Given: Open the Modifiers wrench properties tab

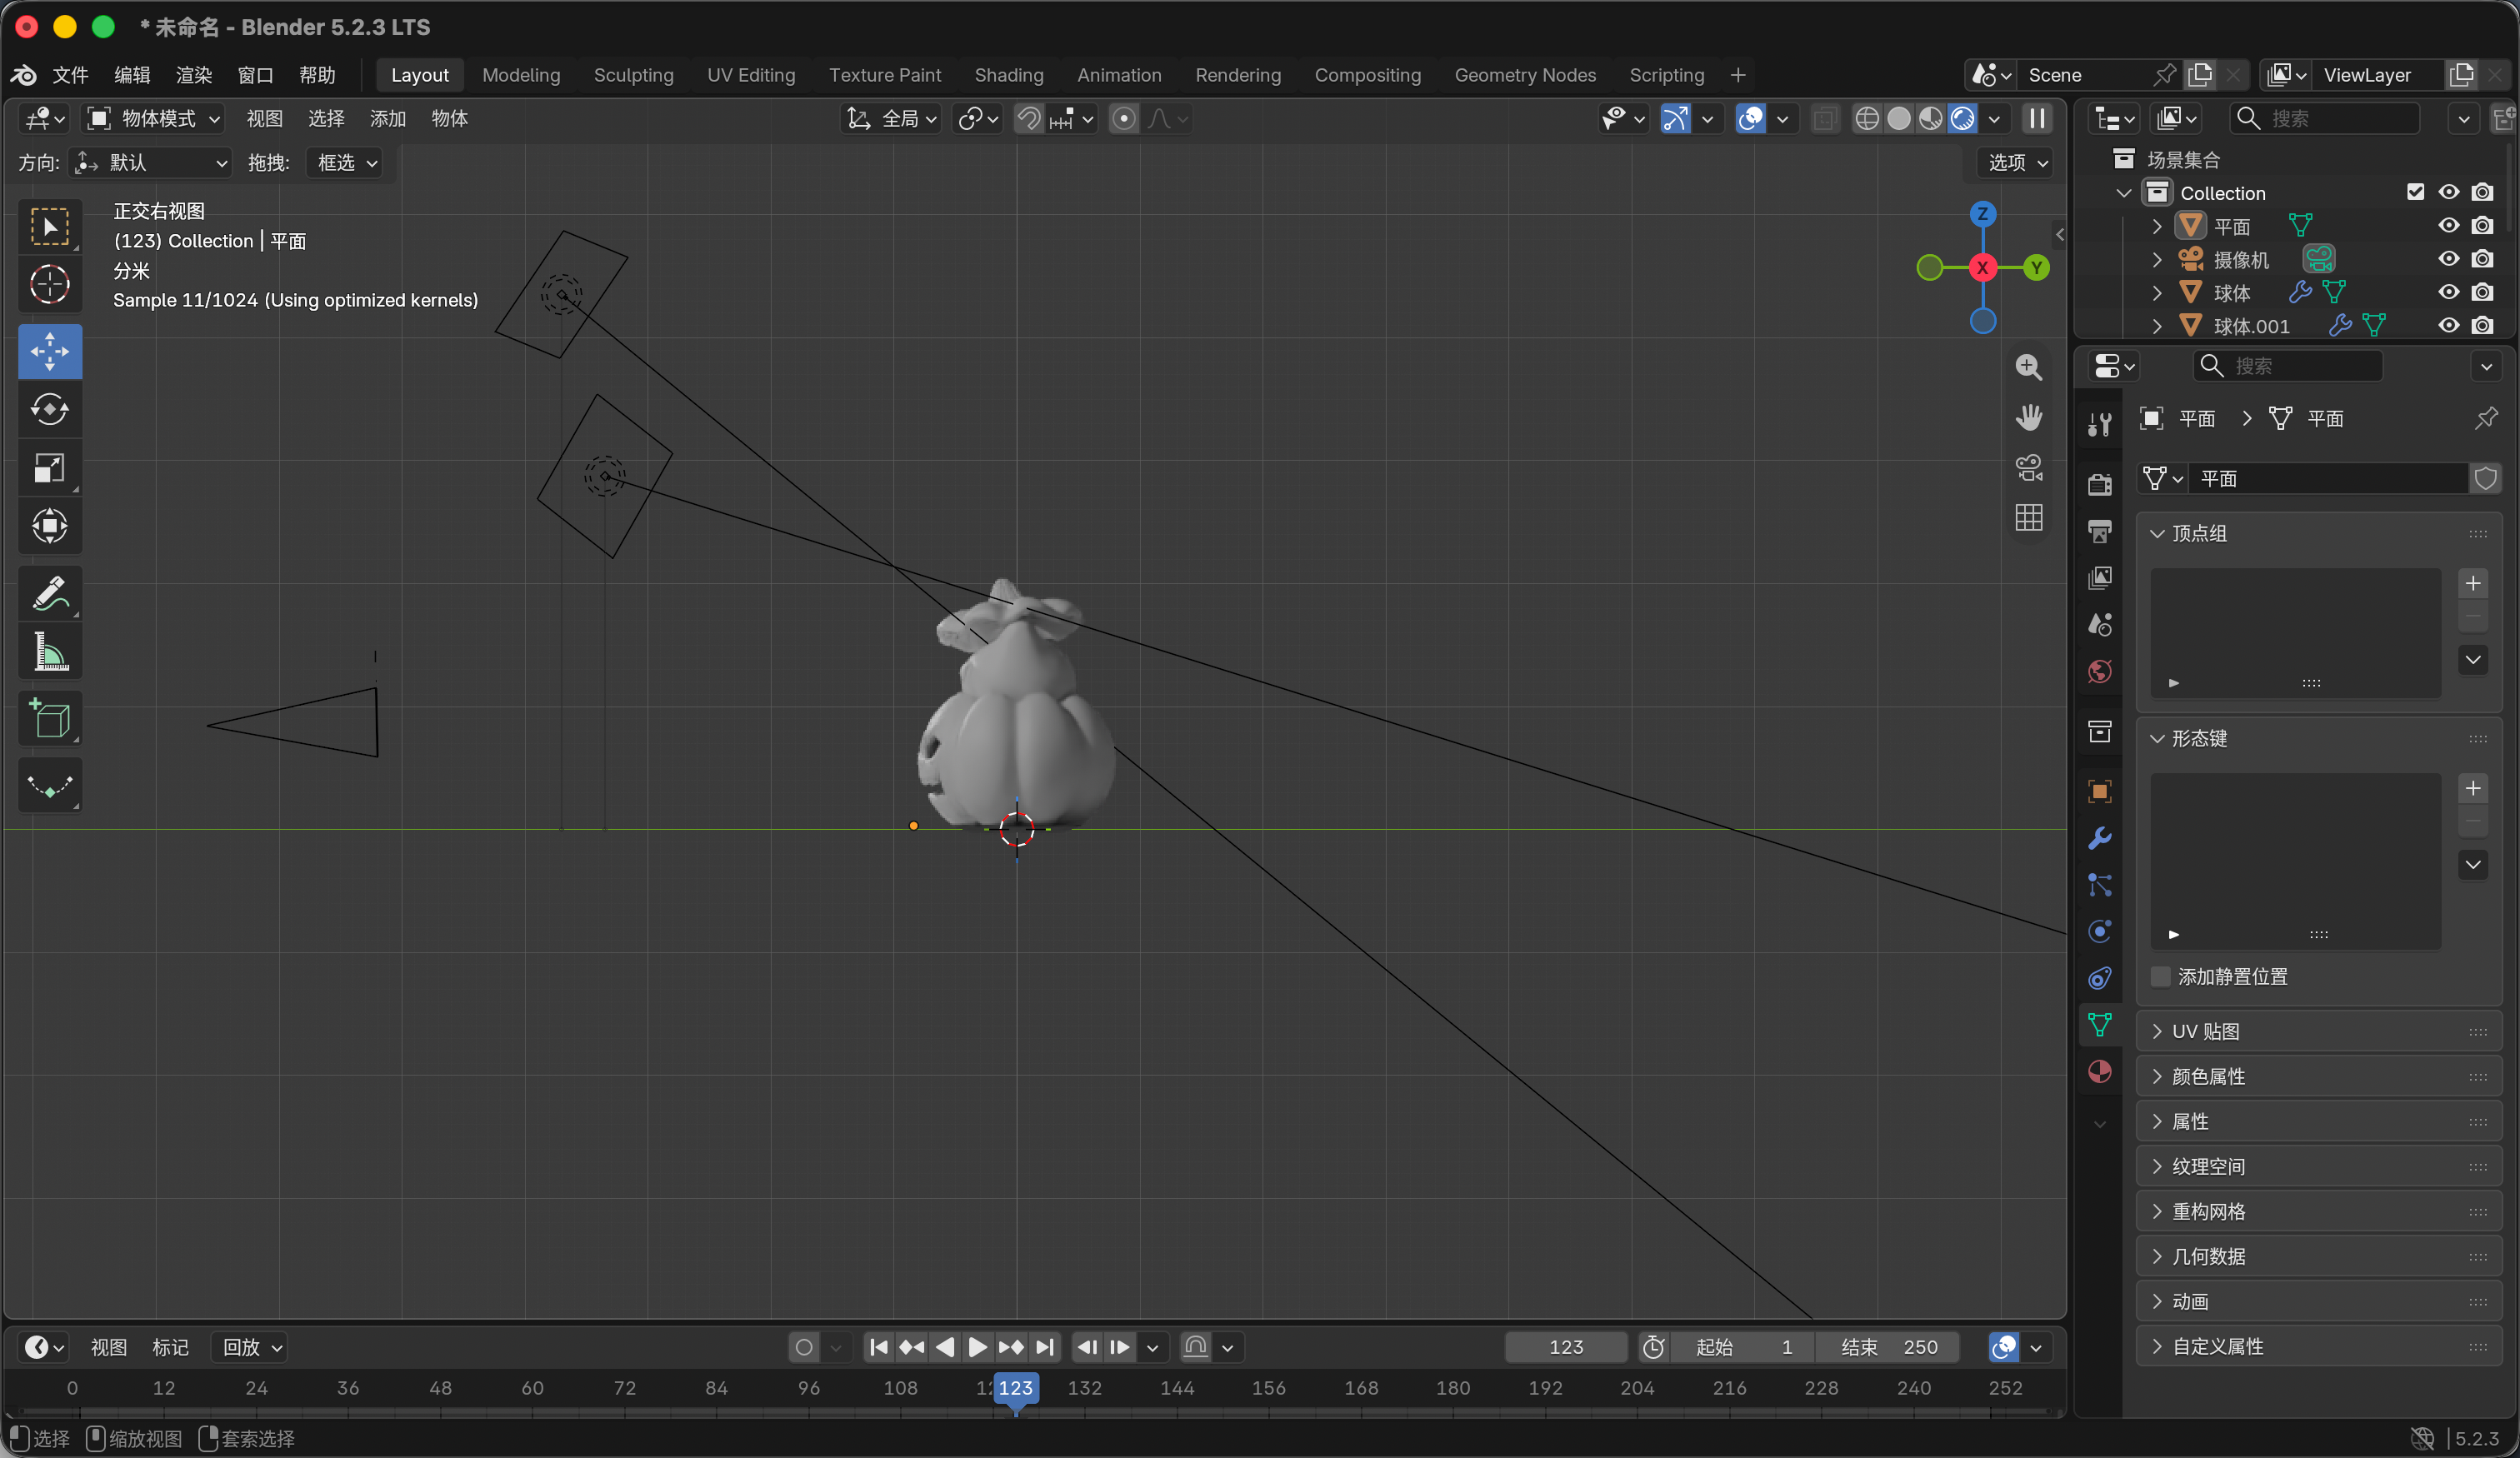Looking at the screenshot, I should pyautogui.click(x=2099, y=838).
